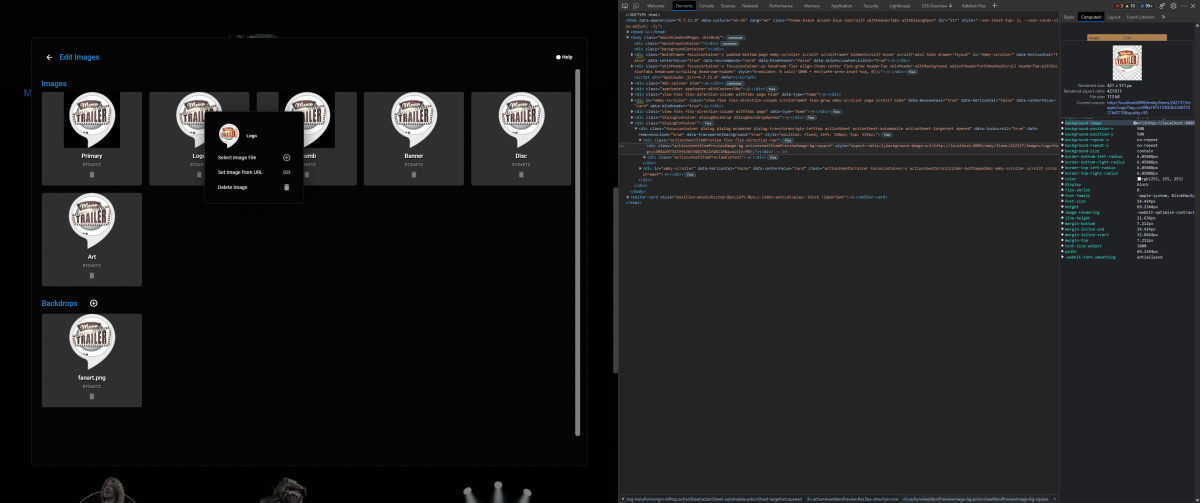Switch to DevTools Application tab
This screenshot has height=503, width=1200.
pos(842,6)
